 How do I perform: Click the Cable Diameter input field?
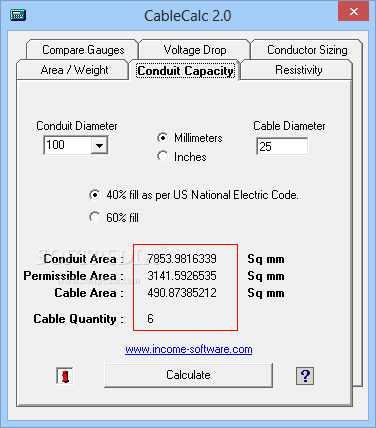point(282,146)
